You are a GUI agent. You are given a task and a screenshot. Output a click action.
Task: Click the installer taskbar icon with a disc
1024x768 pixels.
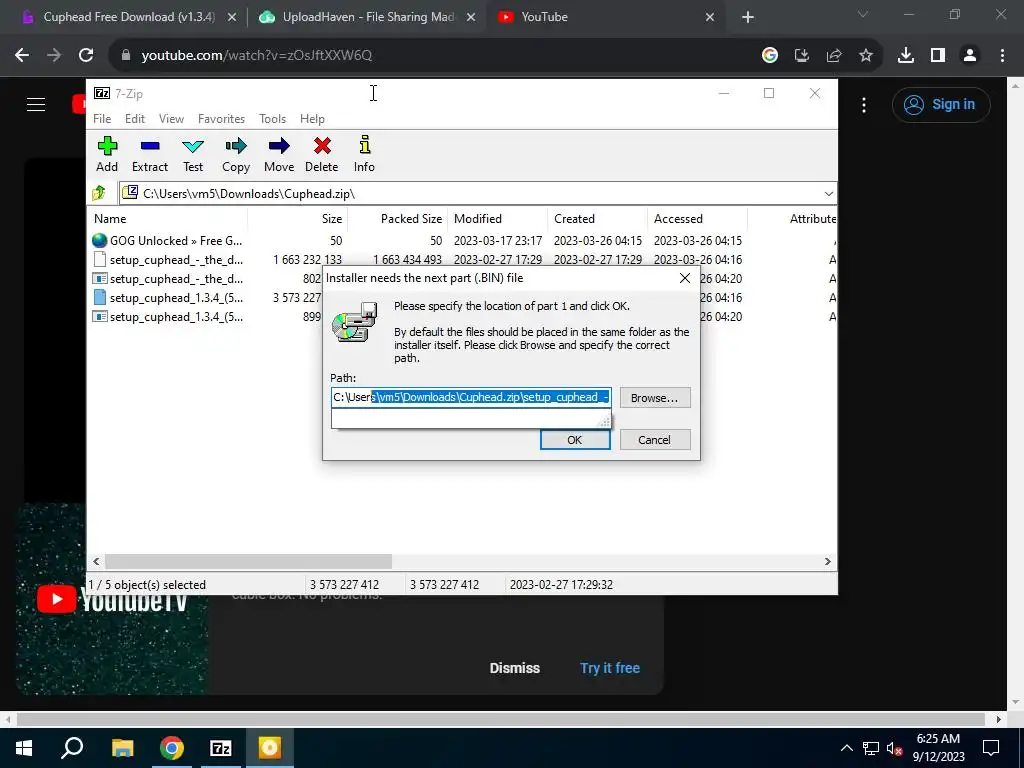(269, 748)
